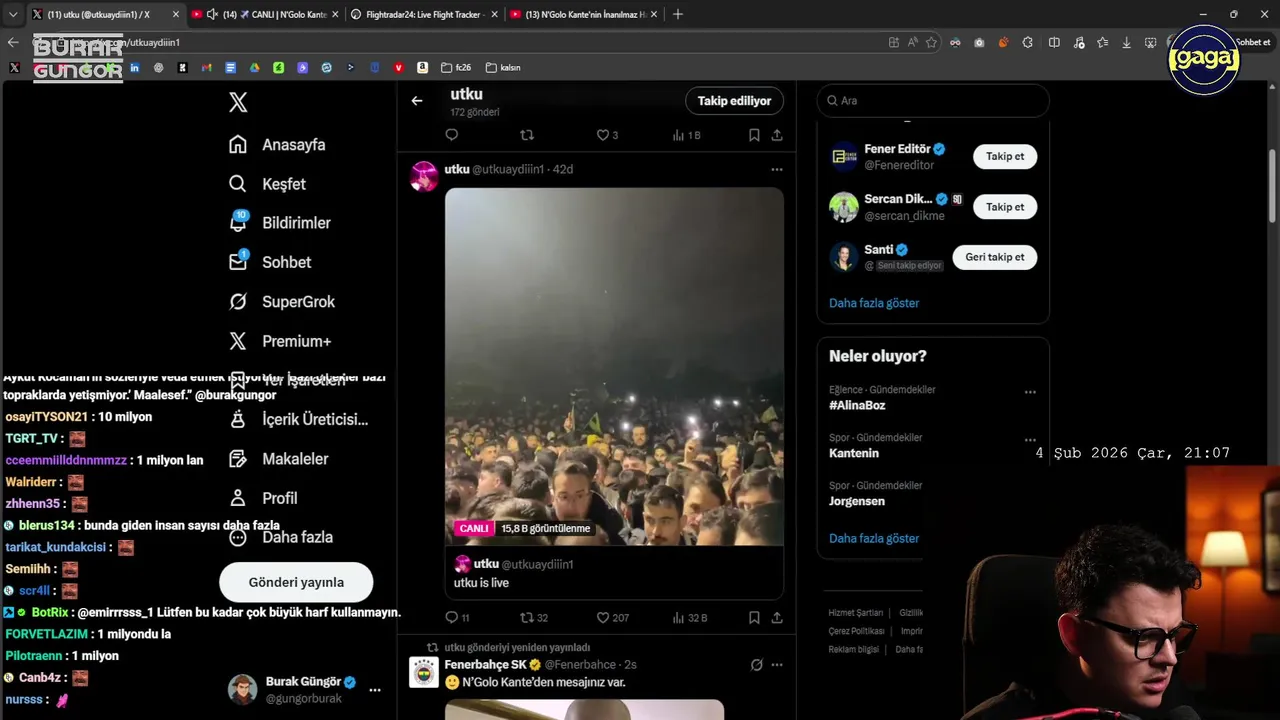Image resolution: width=1280 pixels, height=720 pixels.
Task: Add page to favorites with star icon
Action: tap(932, 42)
